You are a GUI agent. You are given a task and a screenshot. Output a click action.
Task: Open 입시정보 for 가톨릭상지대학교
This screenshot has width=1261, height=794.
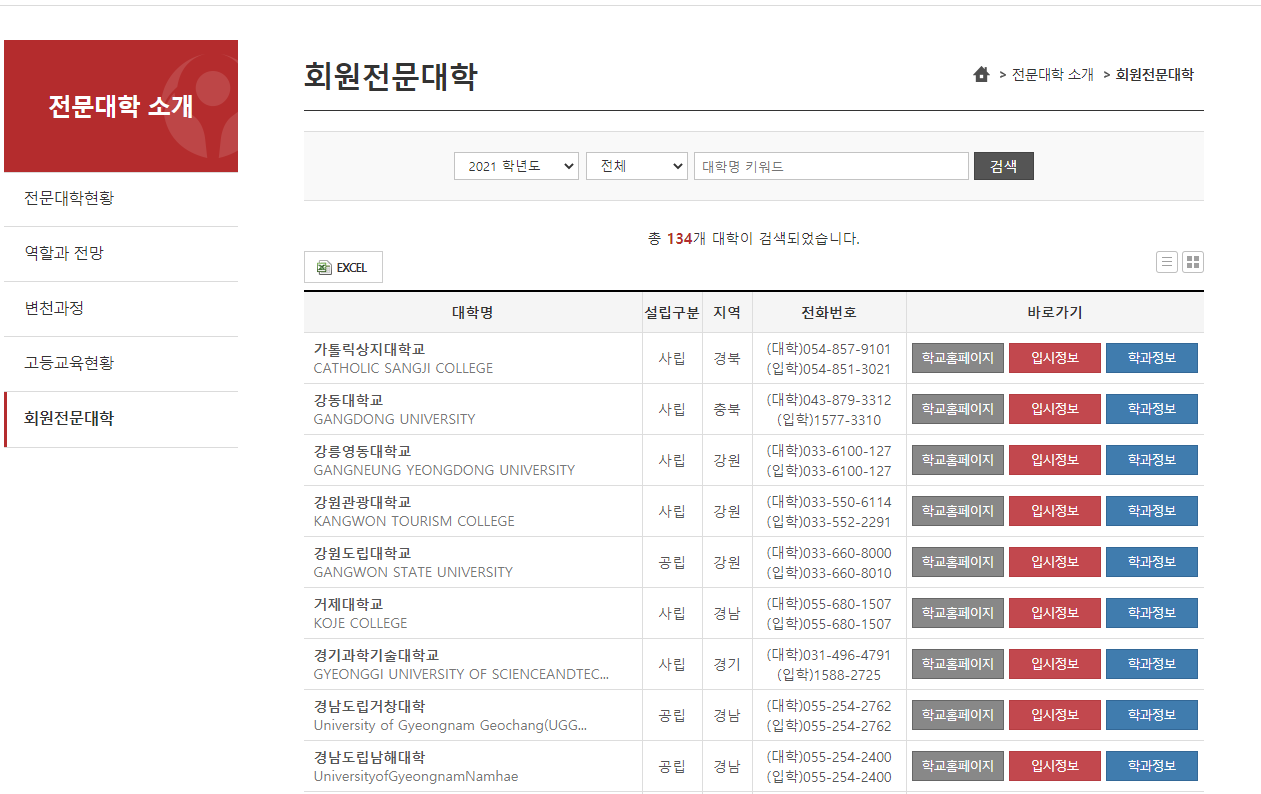pyautogui.click(x=1054, y=358)
